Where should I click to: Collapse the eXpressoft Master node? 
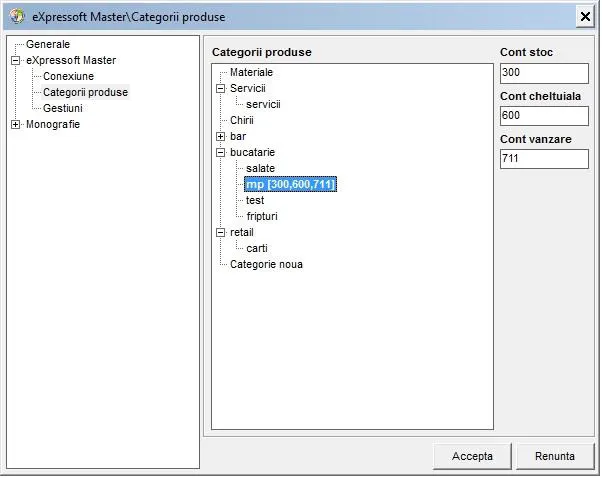click(16, 61)
